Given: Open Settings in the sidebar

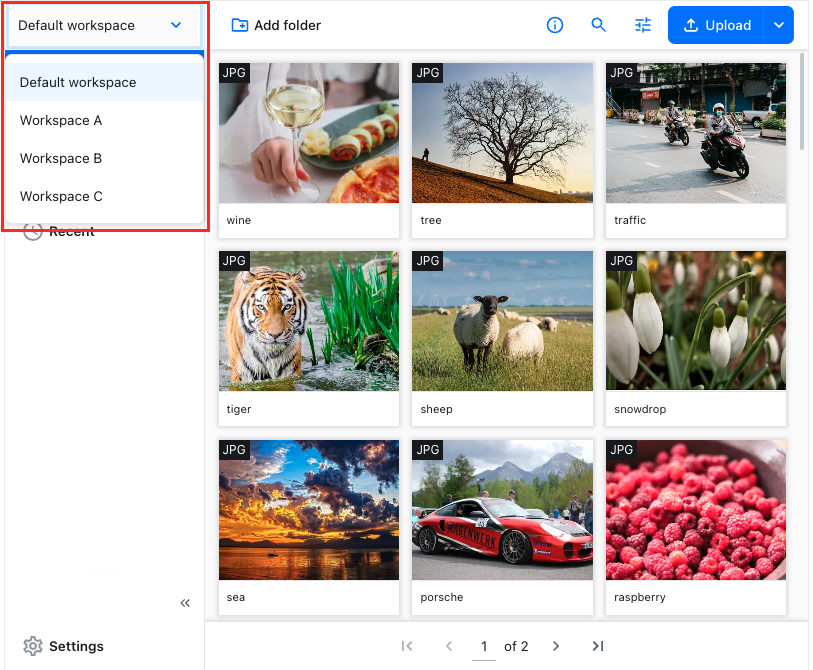Looking at the screenshot, I should 64,646.
